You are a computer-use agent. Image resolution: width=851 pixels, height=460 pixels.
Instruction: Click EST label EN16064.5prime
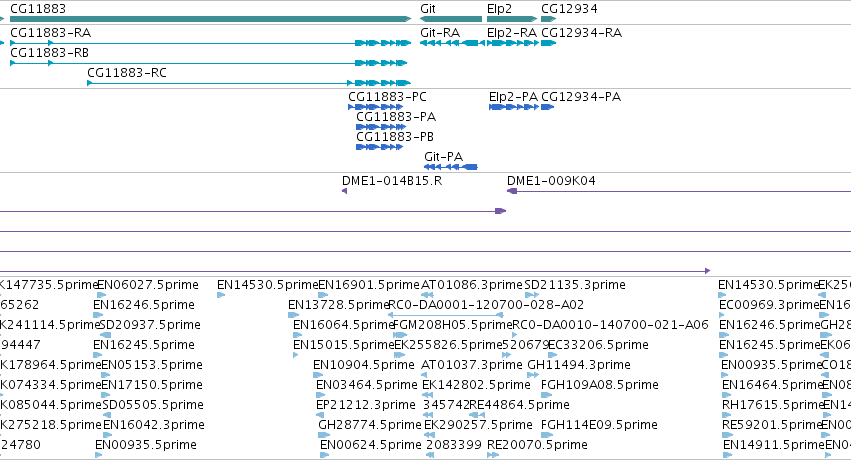(343, 325)
